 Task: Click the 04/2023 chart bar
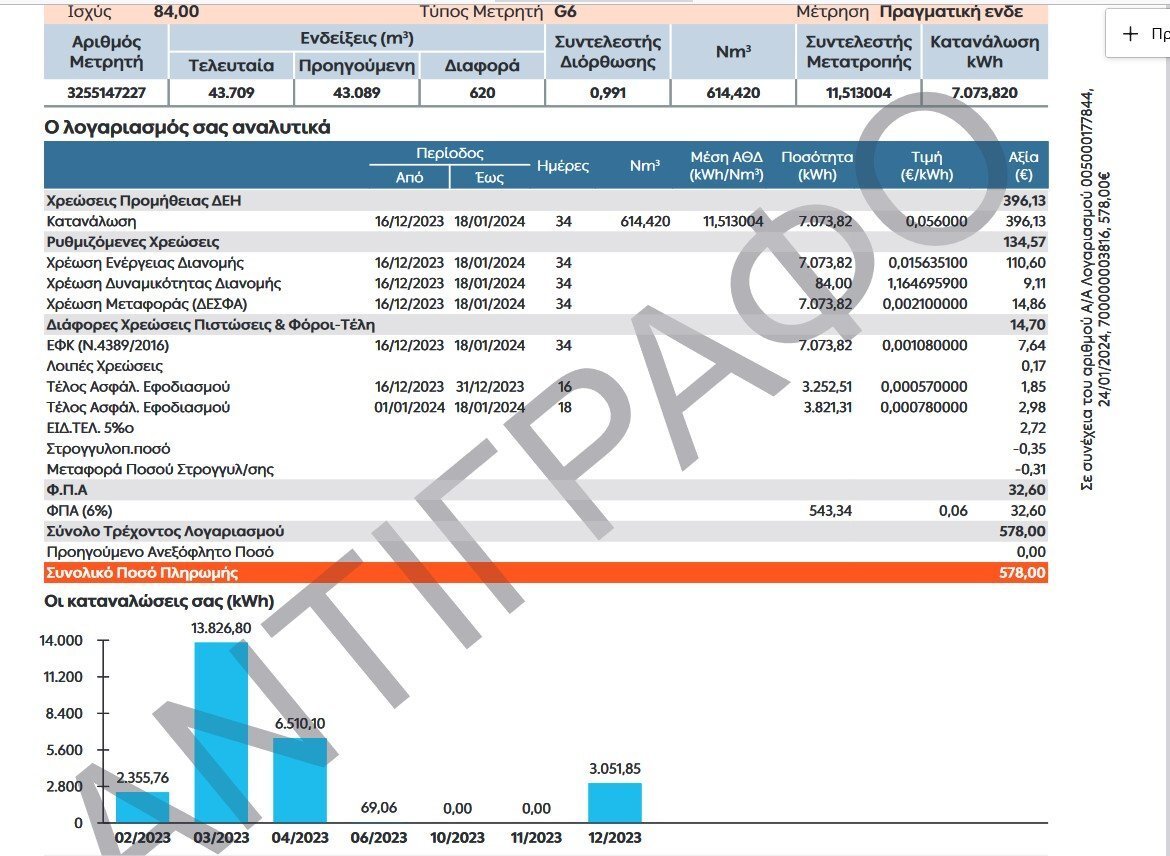[x=300, y=781]
